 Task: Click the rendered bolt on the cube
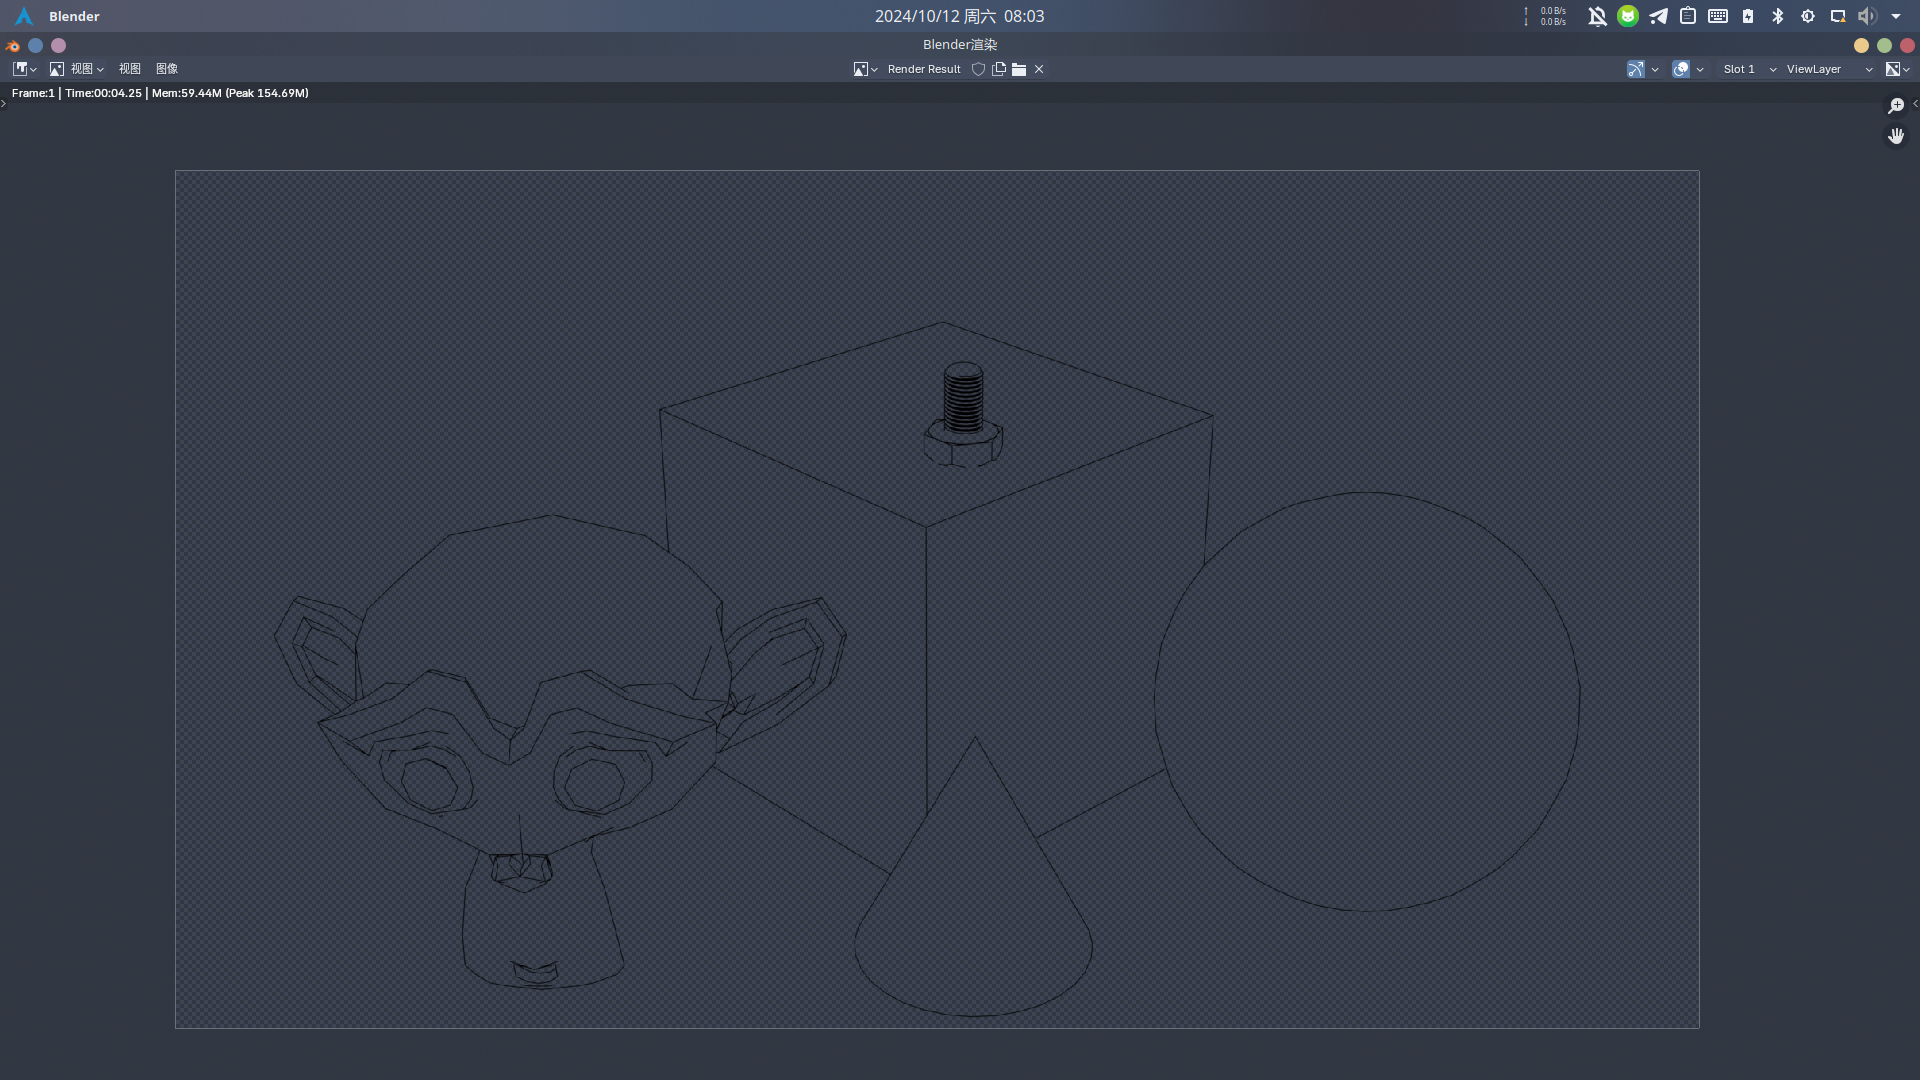963,414
